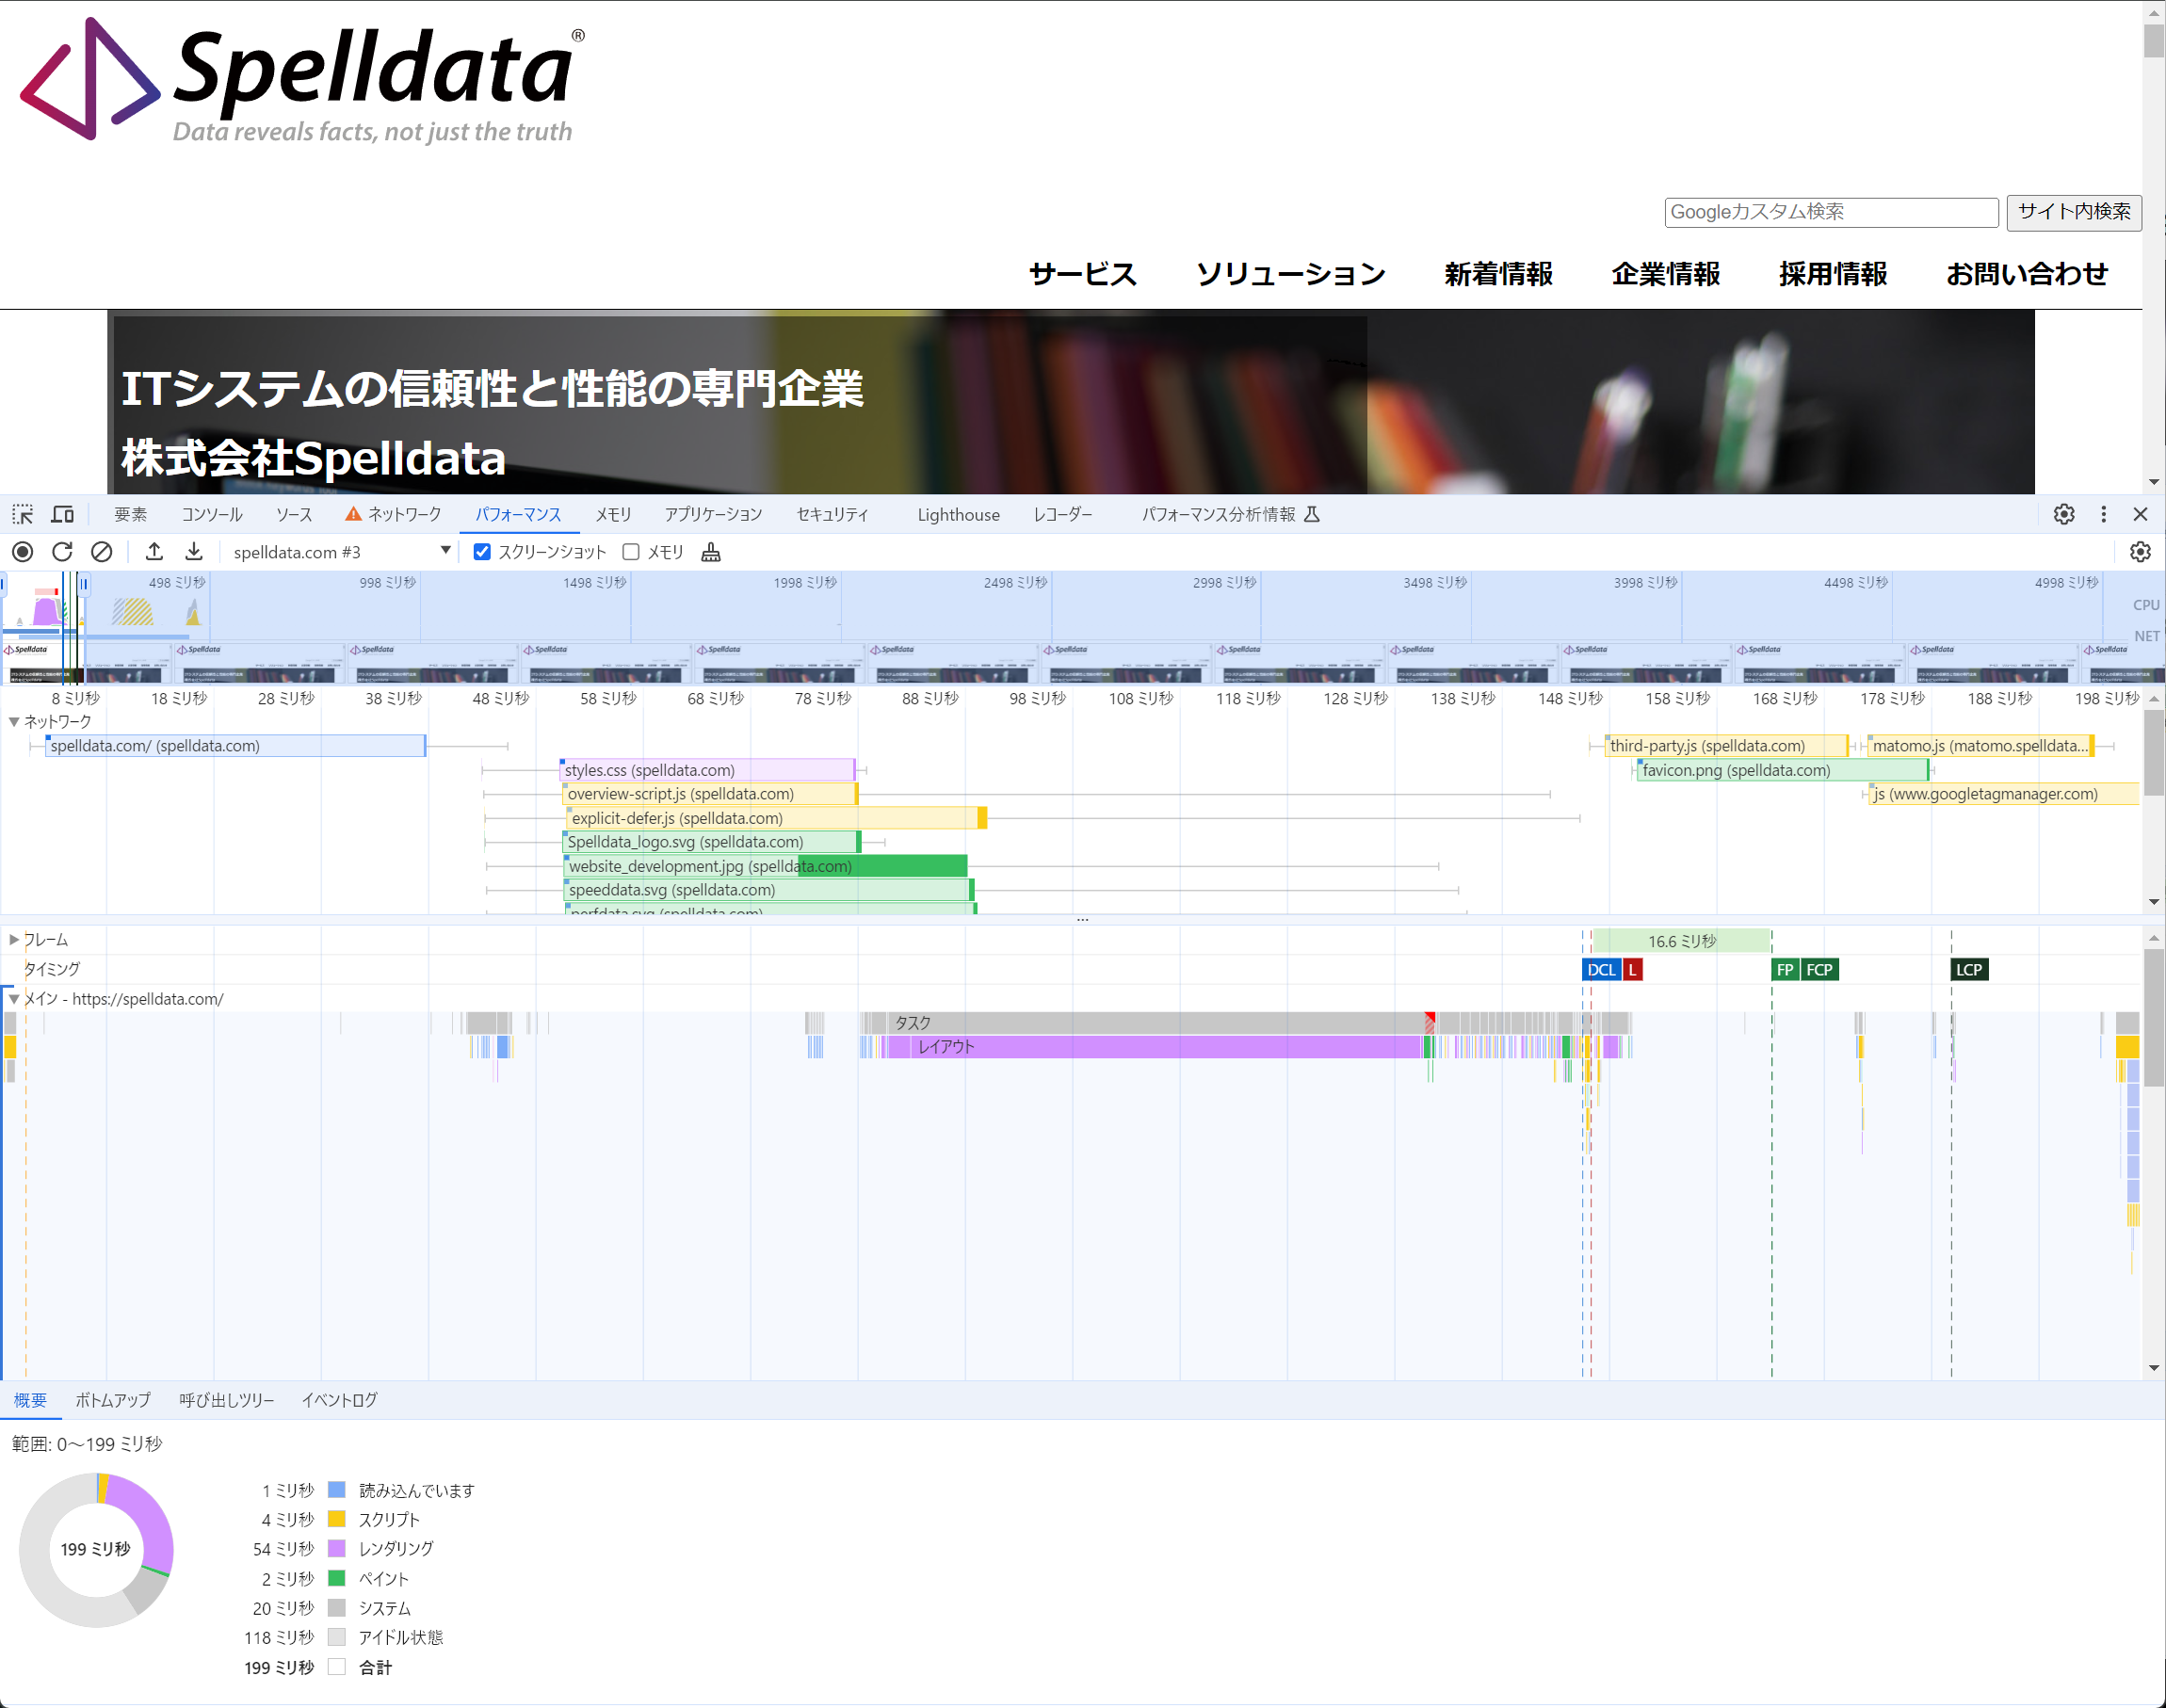
Task: Click the Spelldata logo image
Action: pos(303,80)
